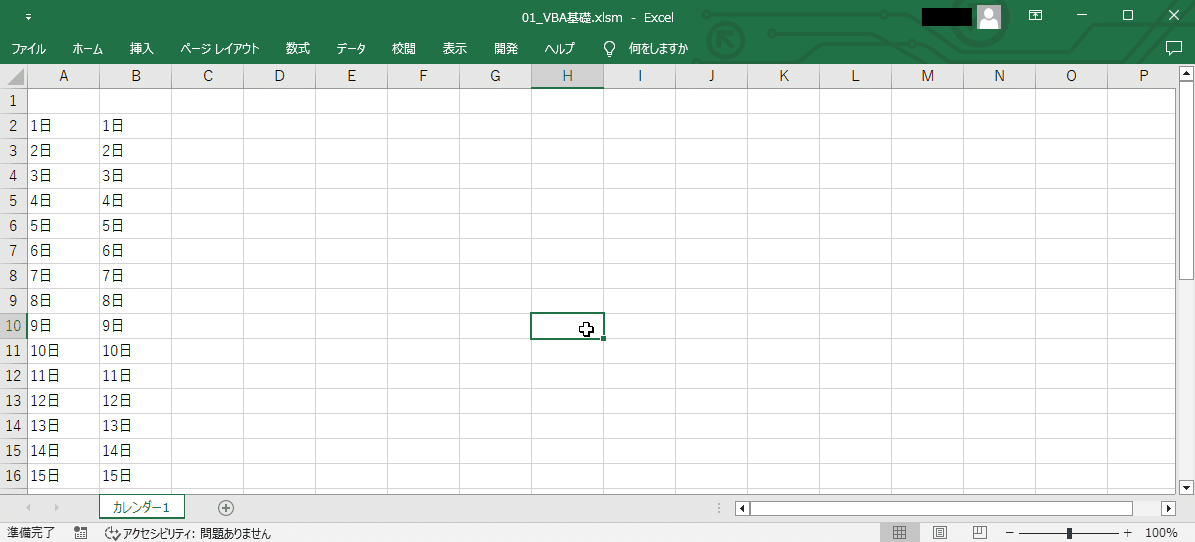
Task: Click the lightbulb Tell Me icon
Action: pyautogui.click(x=609, y=49)
